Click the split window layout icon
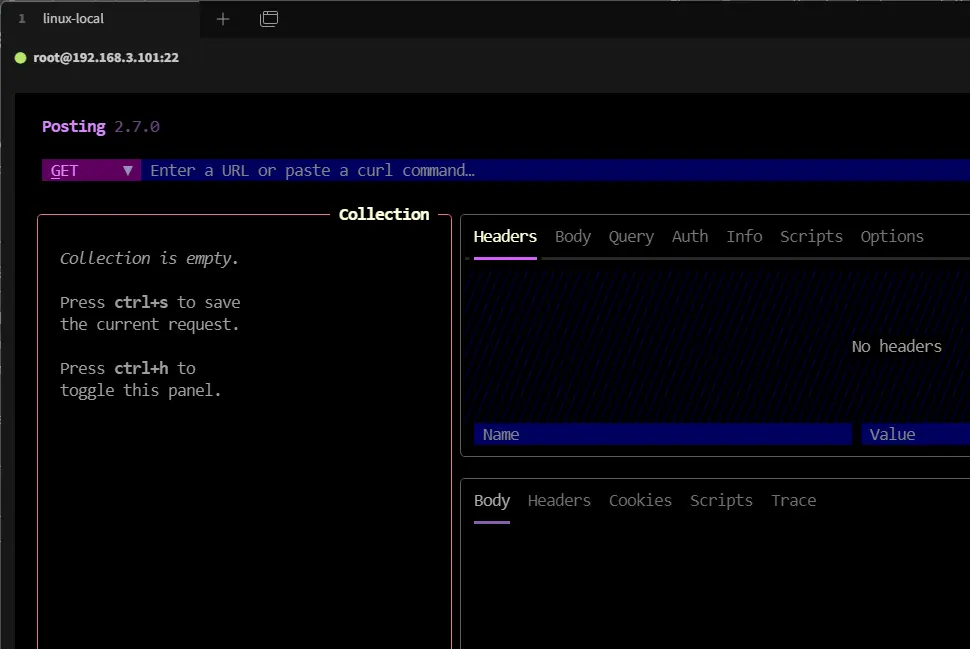 (x=269, y=19)
